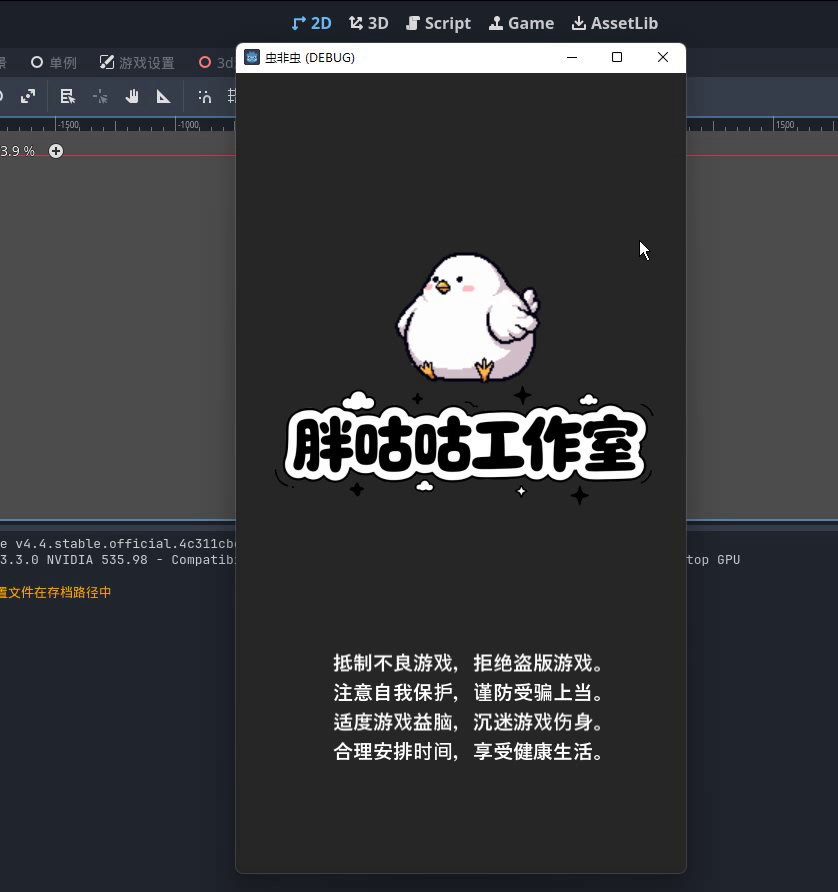Open the 3D workspace
The image size is (838, 892).
(x=368, y=23)
